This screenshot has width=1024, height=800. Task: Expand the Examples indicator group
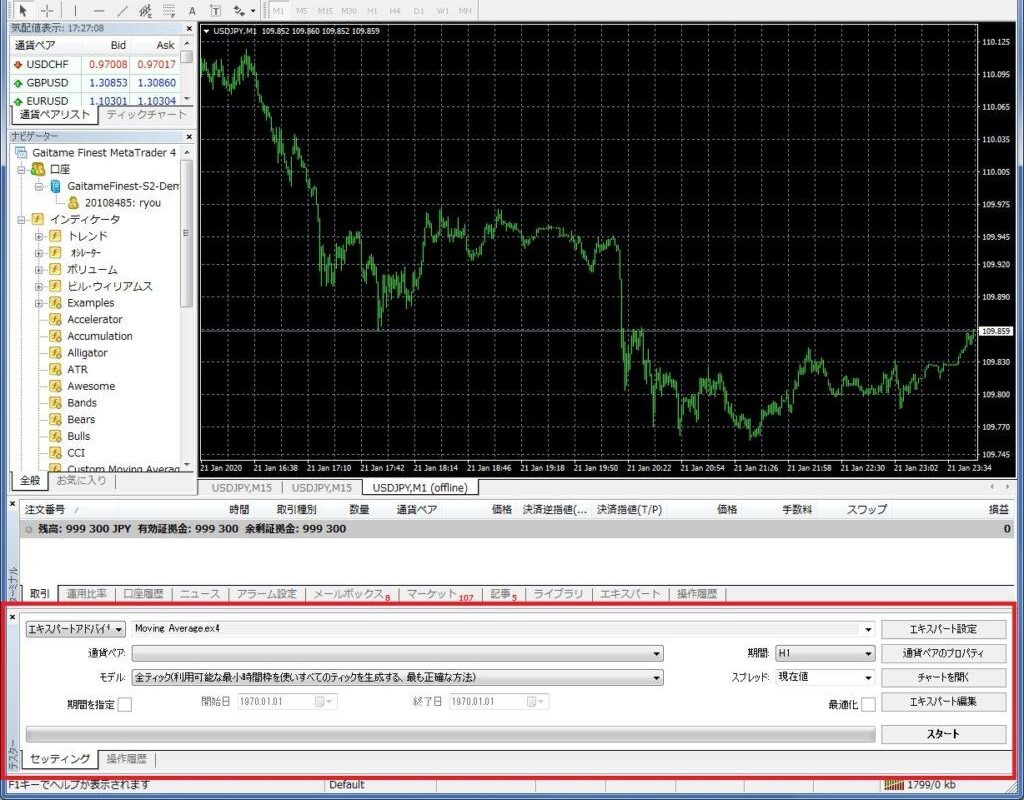click(39, 303)
